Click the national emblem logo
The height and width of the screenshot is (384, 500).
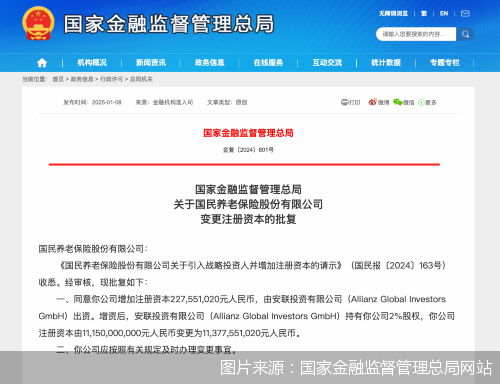pos(38,23)
